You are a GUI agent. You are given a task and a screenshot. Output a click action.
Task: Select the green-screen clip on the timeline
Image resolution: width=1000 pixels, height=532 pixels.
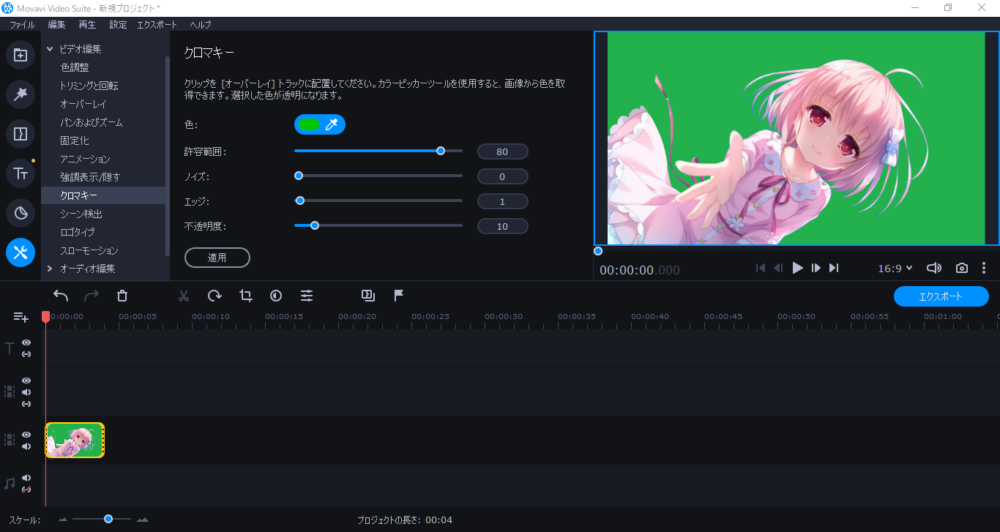tap(75, 440)
